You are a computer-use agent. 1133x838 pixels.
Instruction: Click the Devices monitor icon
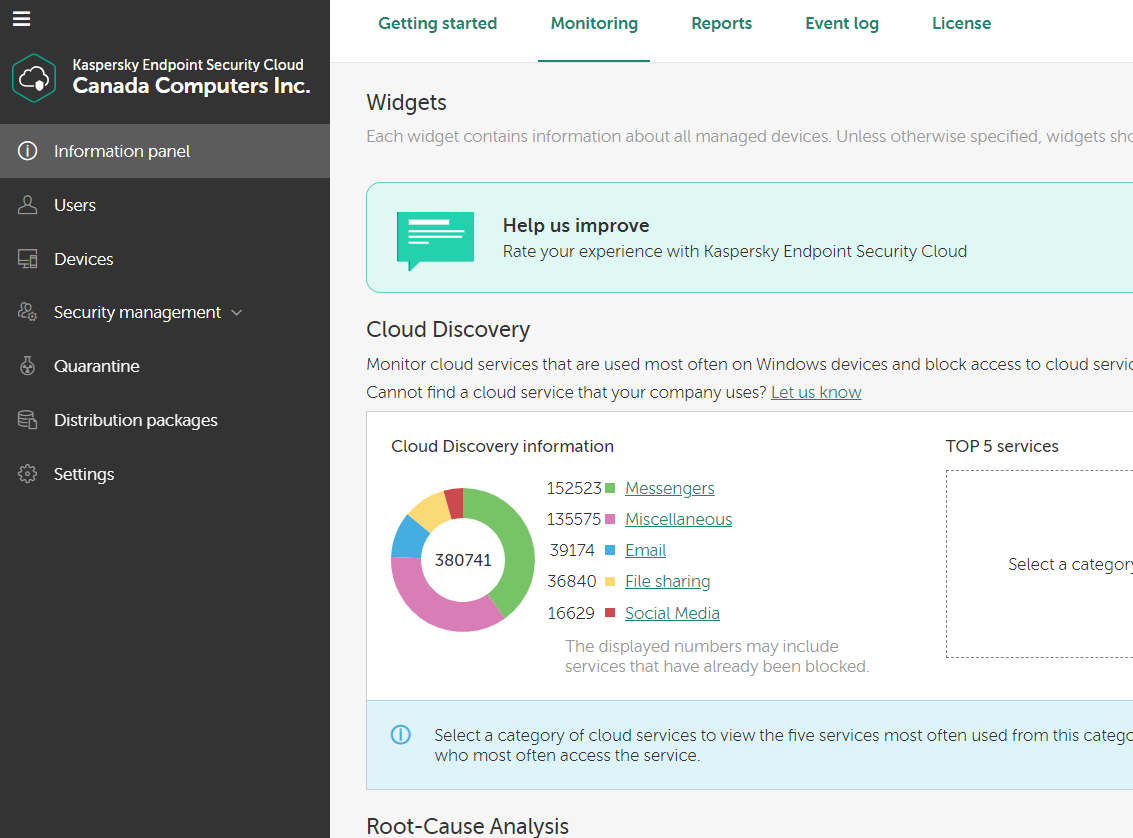28,259
